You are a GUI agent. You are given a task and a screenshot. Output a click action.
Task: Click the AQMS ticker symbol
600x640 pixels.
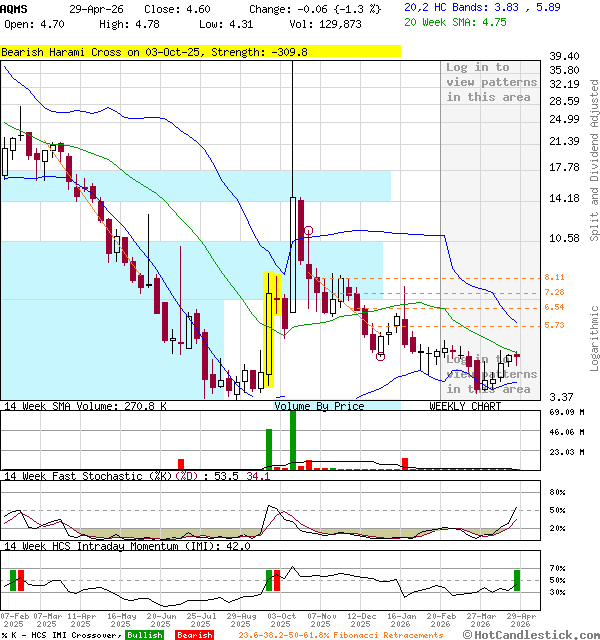click(14, 8)
